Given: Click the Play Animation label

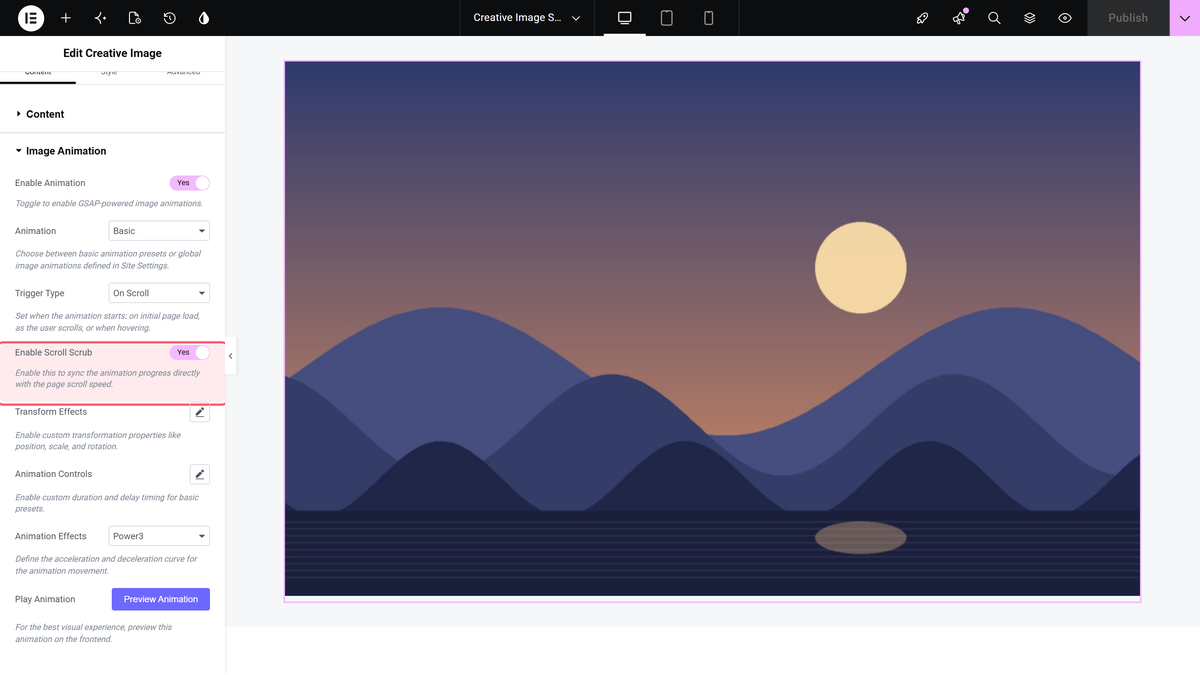Looking at the screenshot, I should click(45, 599).
